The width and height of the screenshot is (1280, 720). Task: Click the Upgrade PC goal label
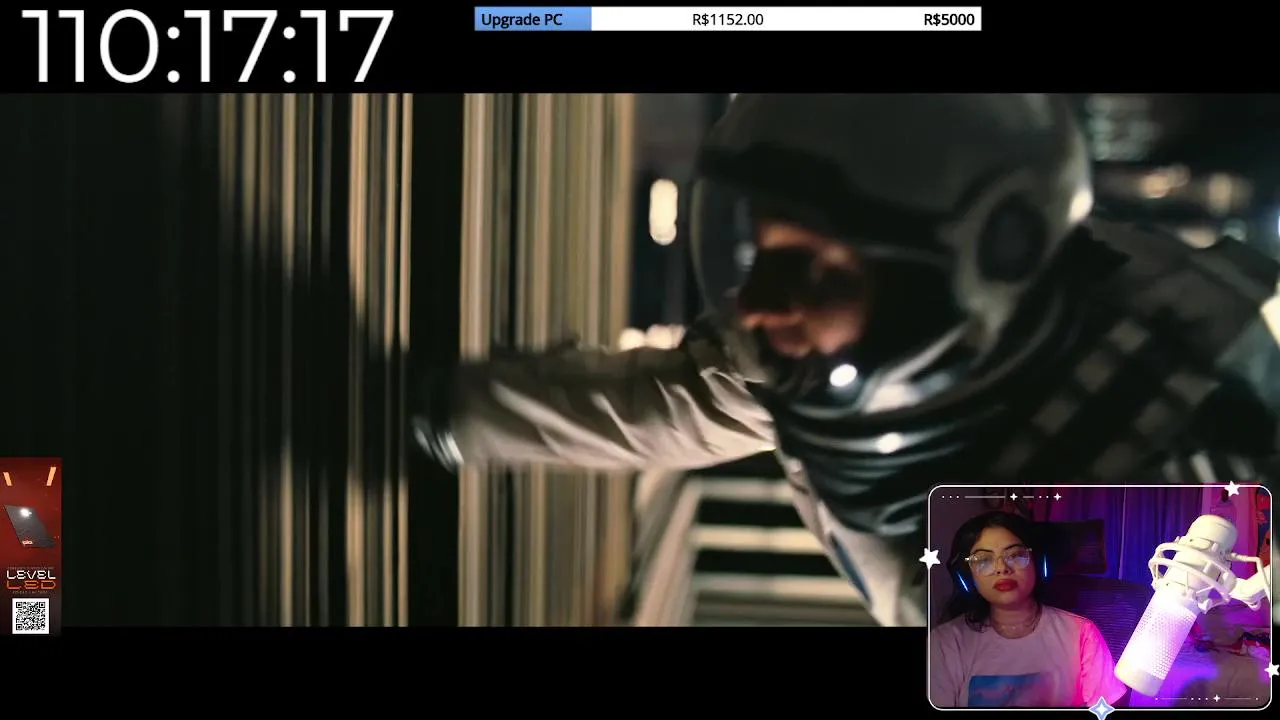521,19
